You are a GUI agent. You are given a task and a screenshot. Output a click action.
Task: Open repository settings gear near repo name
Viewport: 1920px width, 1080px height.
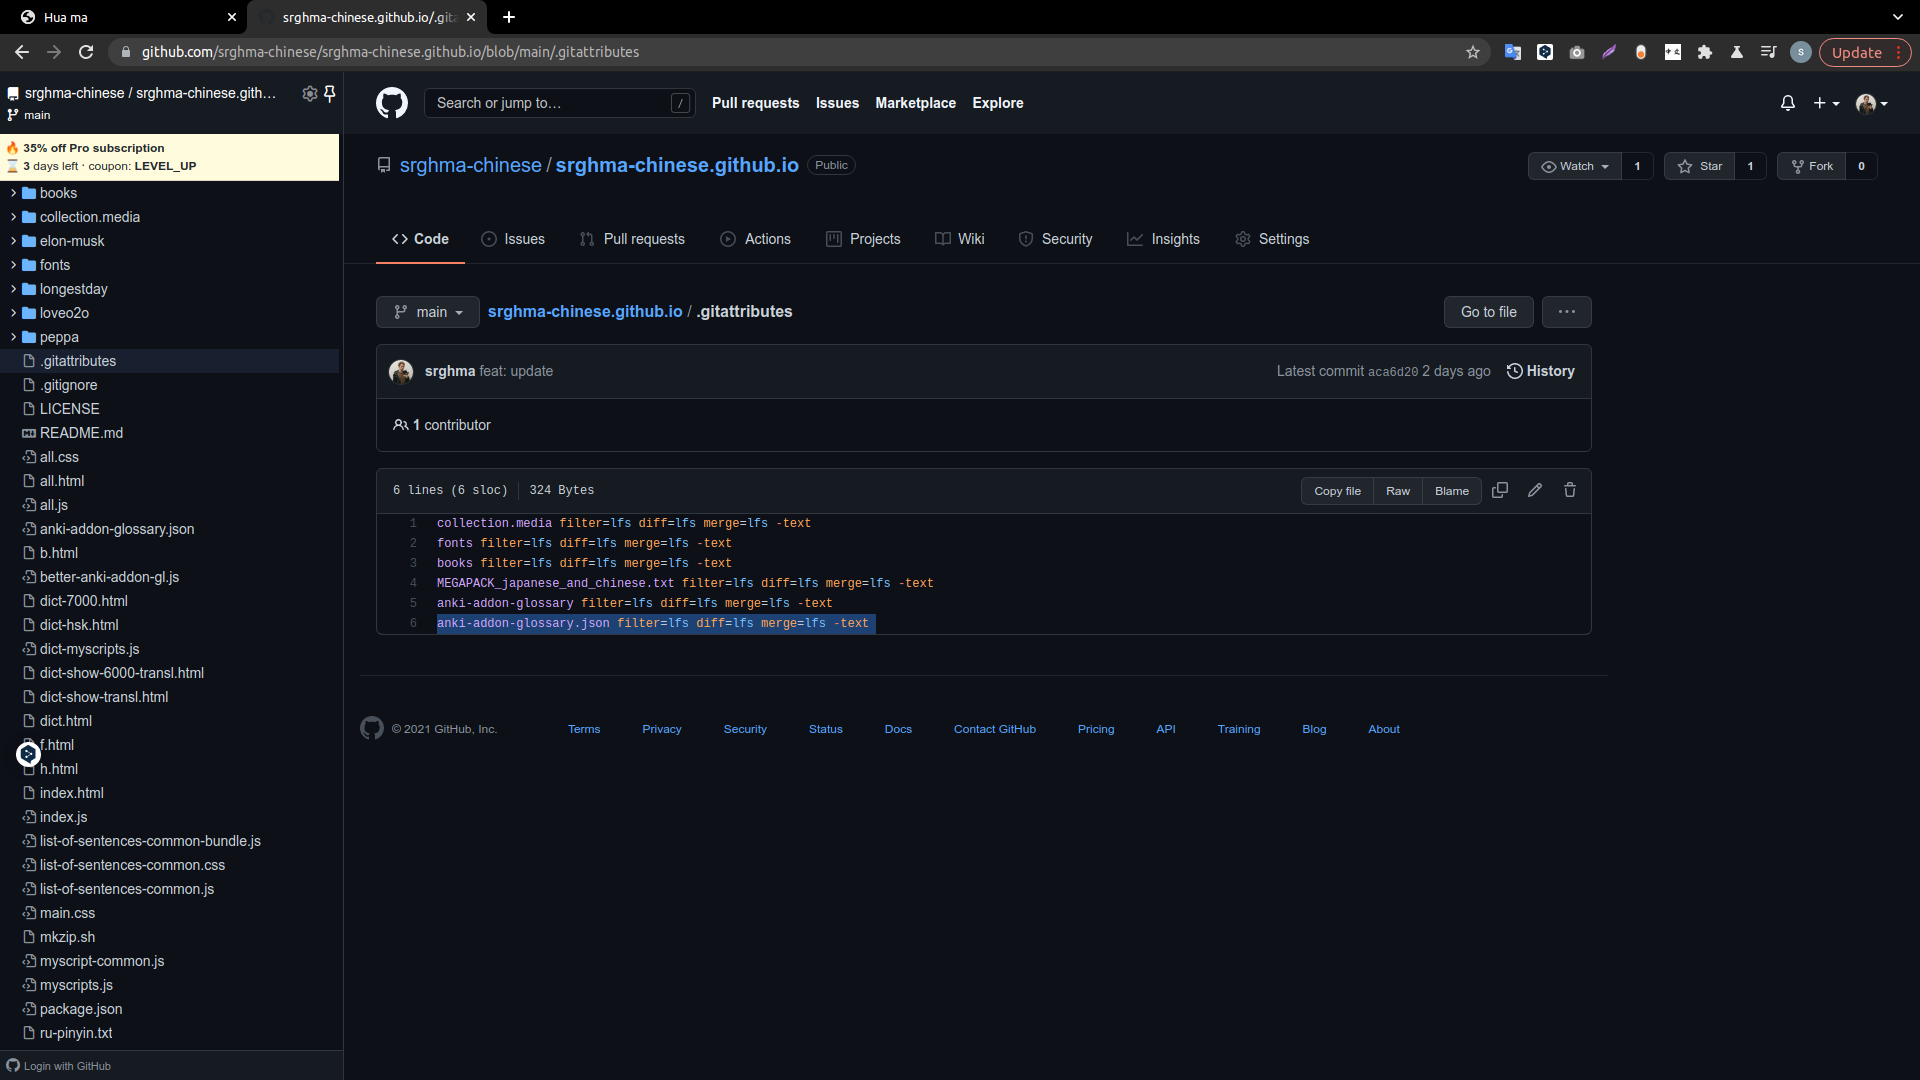tap(309, 93)
